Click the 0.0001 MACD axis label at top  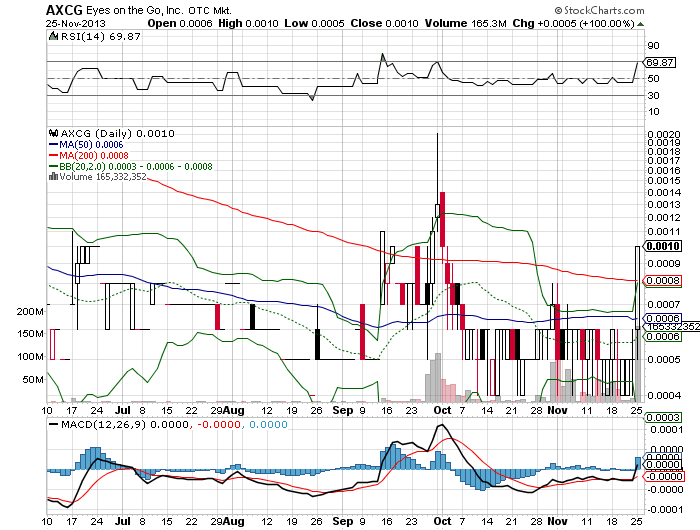(x=667, y=430)
